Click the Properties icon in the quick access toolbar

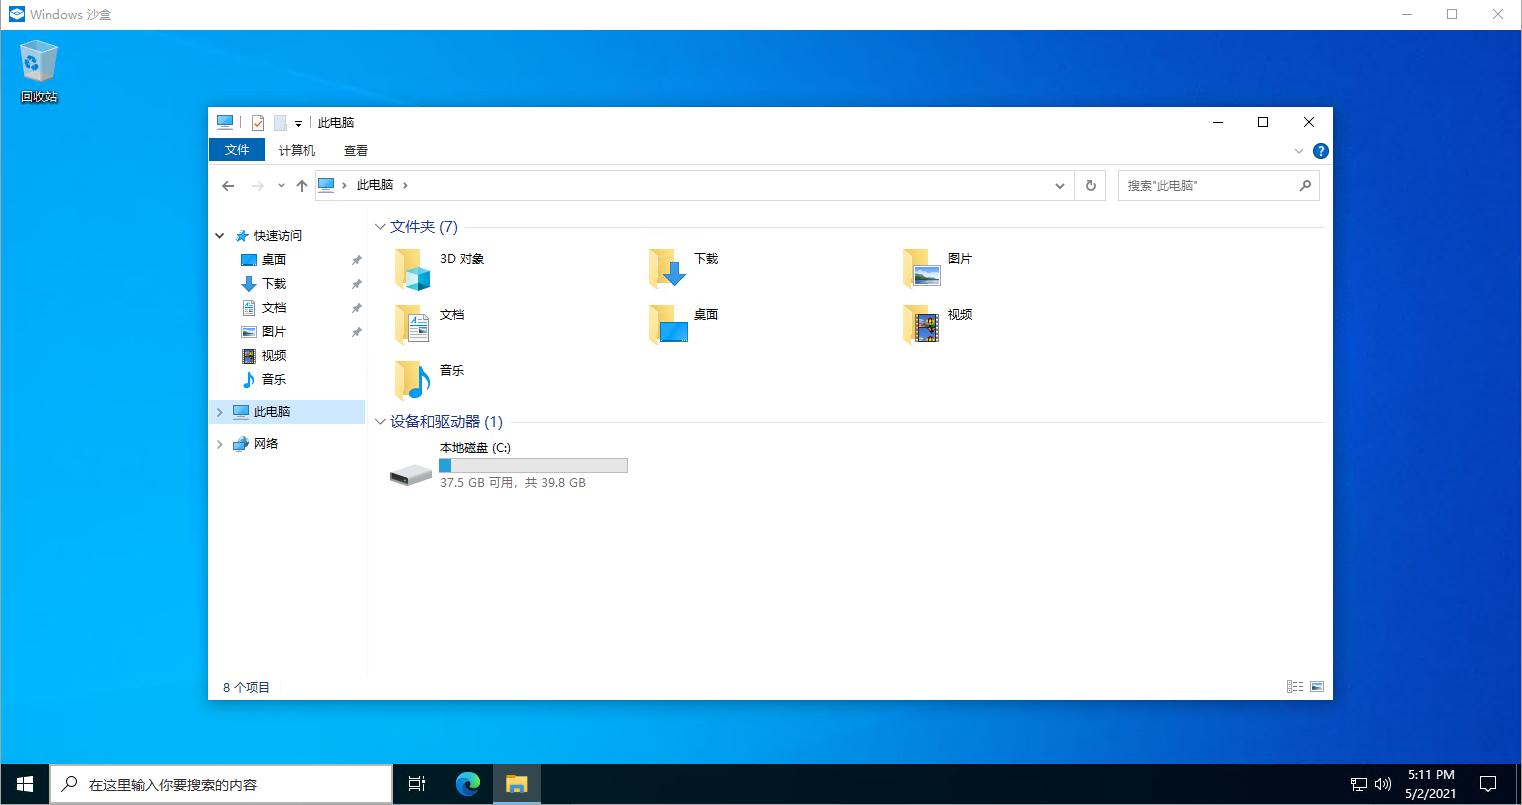(258, 122)
